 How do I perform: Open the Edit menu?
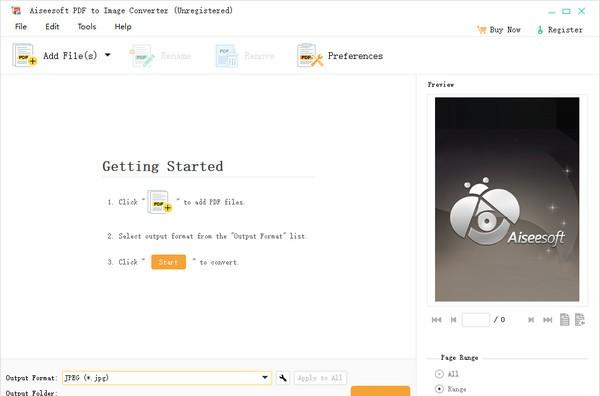point(52,27)
